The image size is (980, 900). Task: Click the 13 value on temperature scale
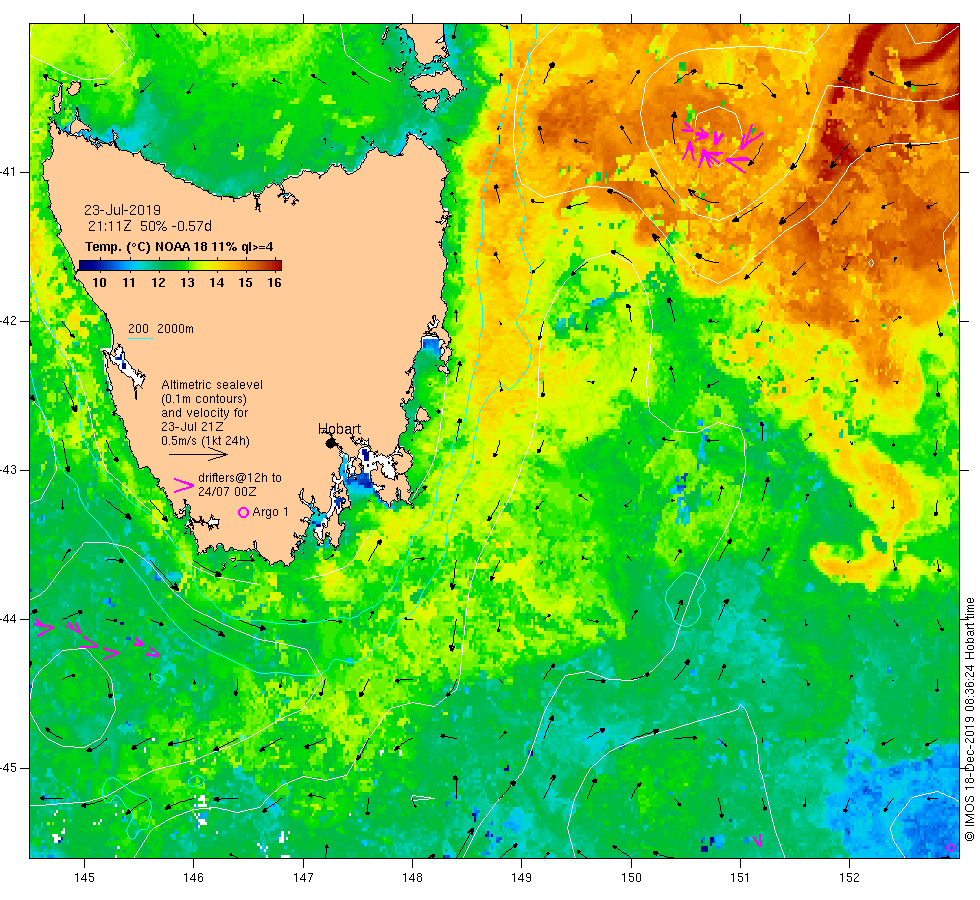click(x=188, y=282)
